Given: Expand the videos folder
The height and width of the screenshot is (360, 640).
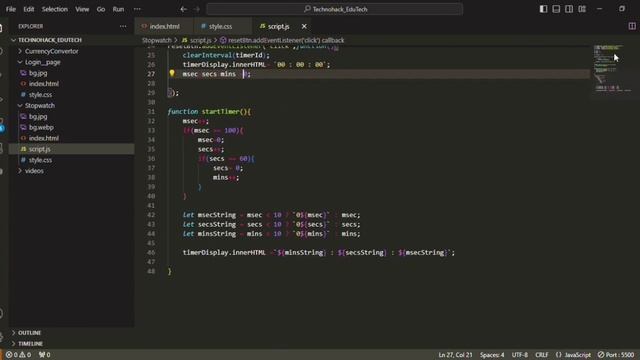Looking at the screenshot, I should (34, 171).
